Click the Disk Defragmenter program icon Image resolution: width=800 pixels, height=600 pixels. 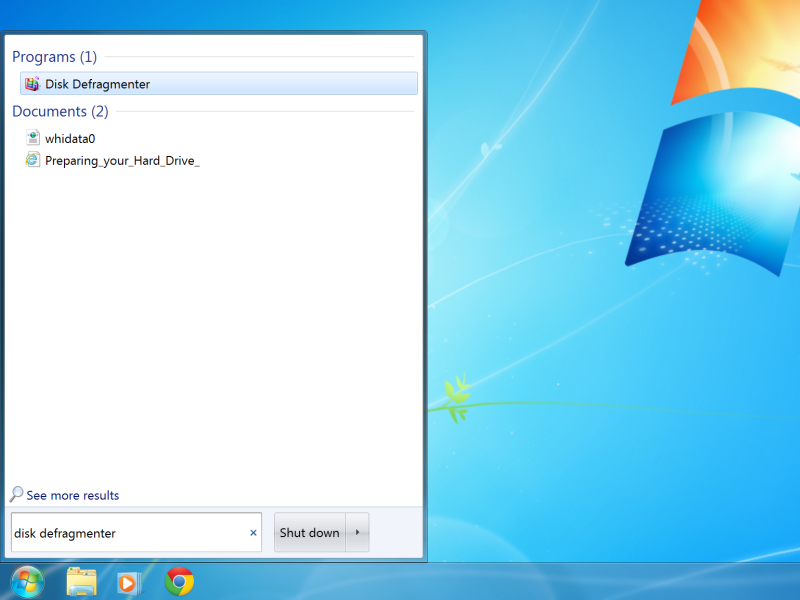pyautogui.click(x=30, y=83)
